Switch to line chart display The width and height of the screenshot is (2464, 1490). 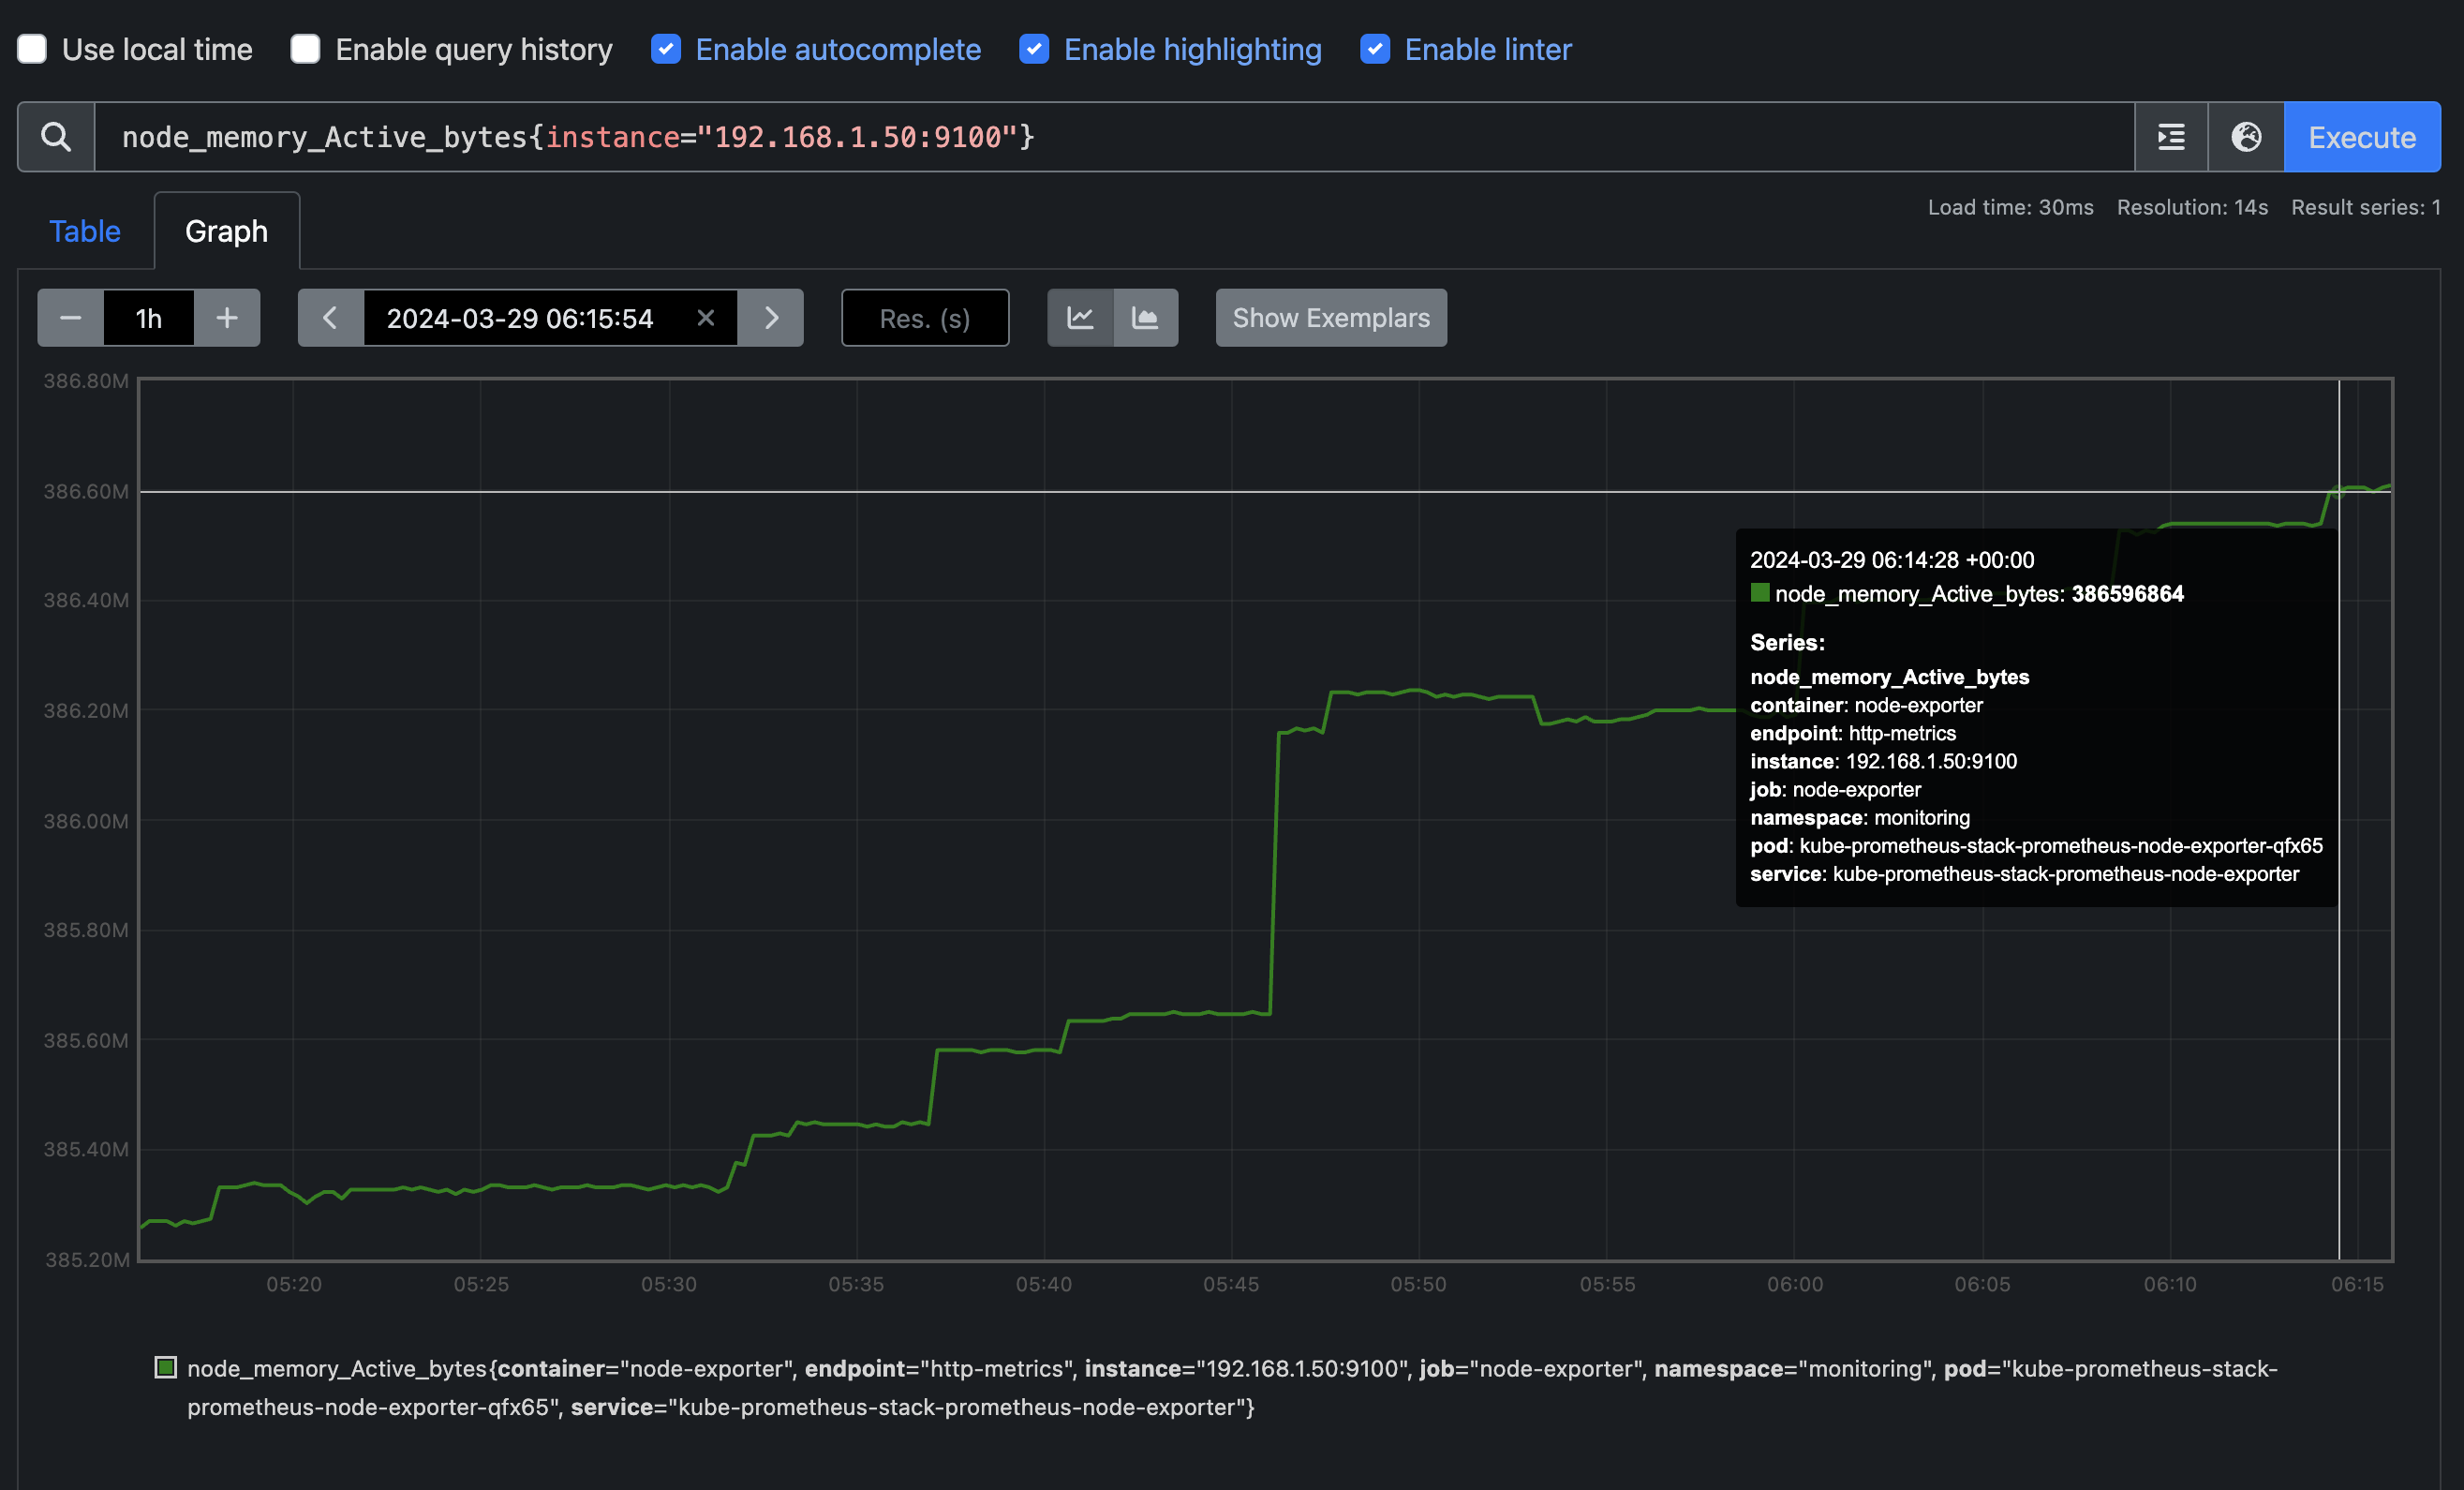[1080, 318]
